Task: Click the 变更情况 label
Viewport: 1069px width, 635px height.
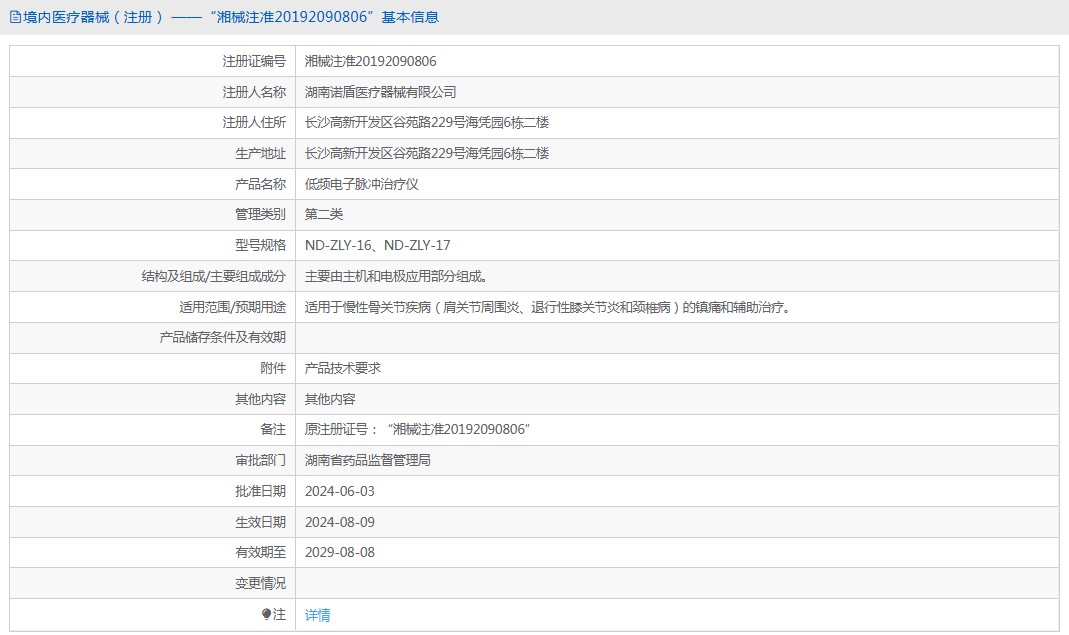Action: pos(260,583)
